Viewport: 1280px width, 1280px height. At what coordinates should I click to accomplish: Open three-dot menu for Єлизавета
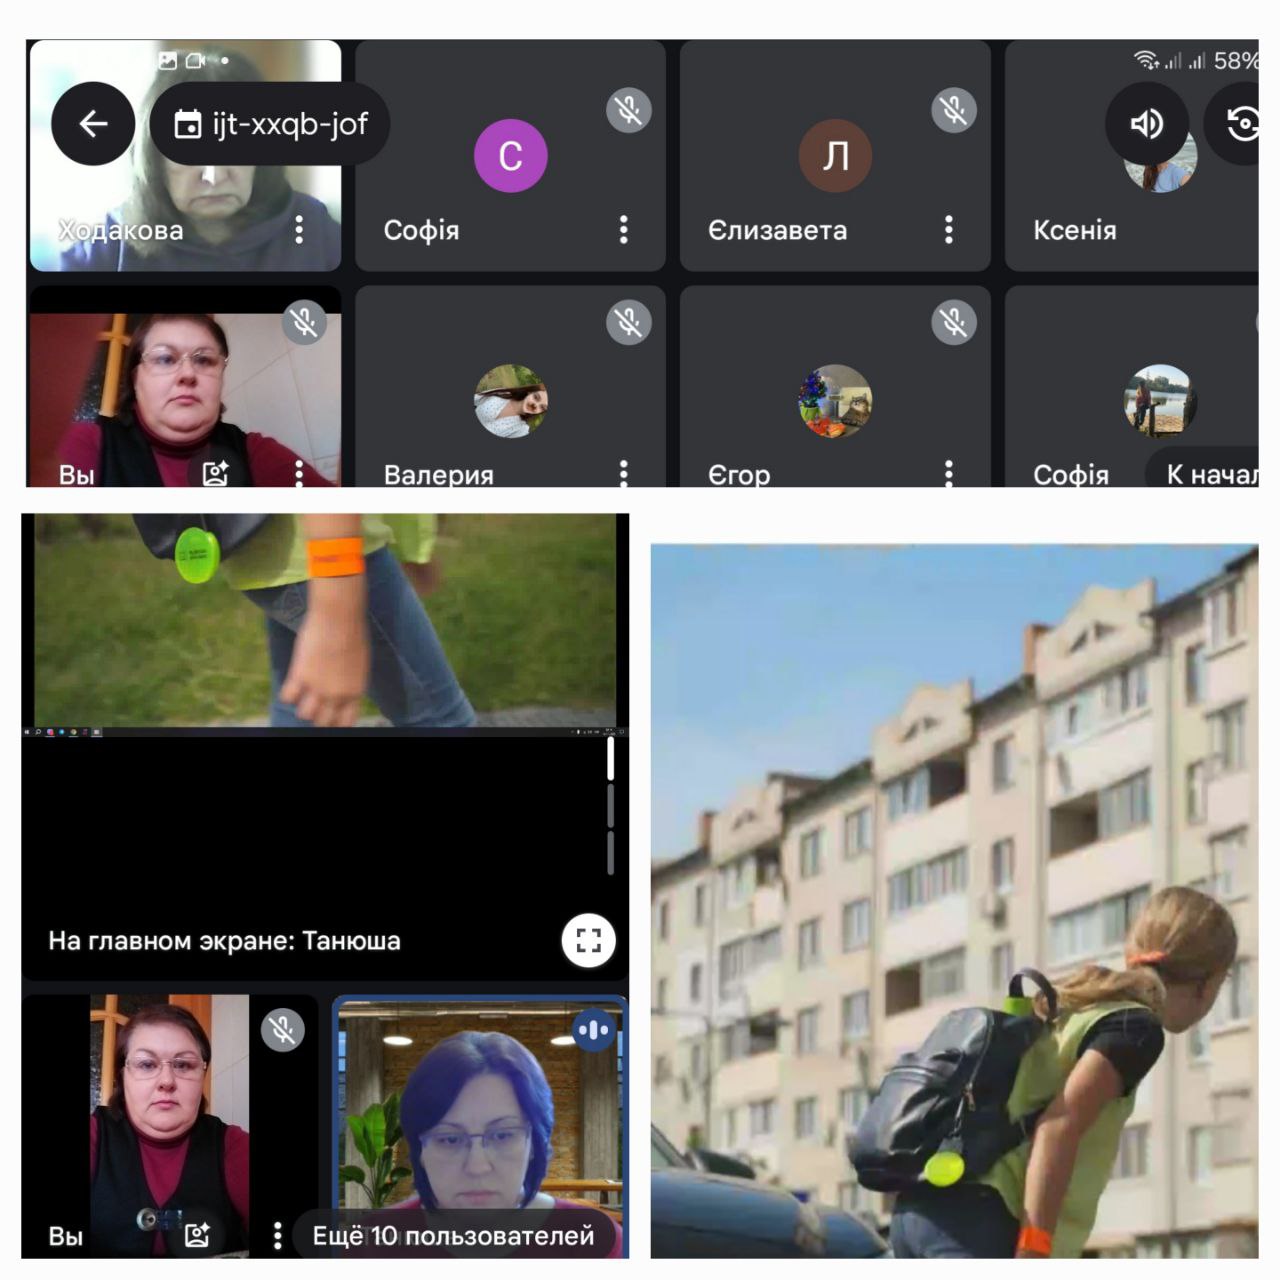coord(948,230)
